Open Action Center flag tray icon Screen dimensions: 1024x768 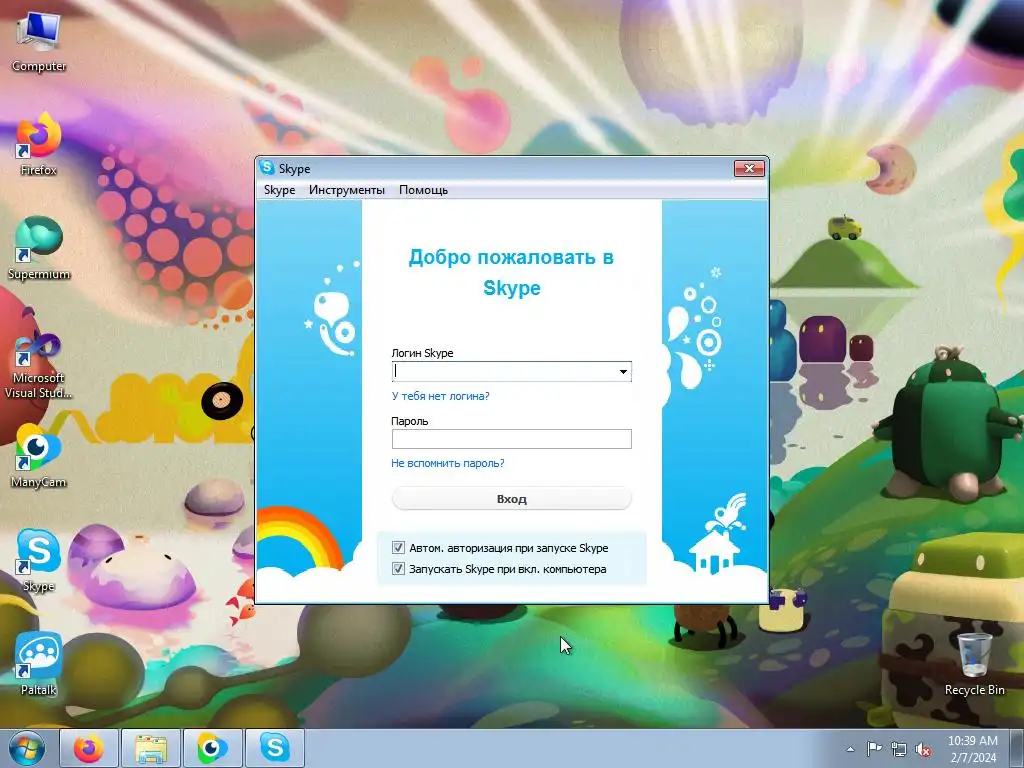[874, 749]
